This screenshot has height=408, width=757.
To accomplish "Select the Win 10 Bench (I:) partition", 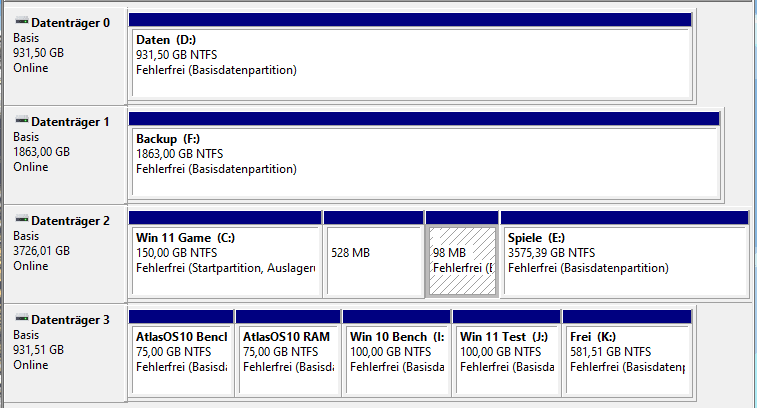I will coord(396,353).
